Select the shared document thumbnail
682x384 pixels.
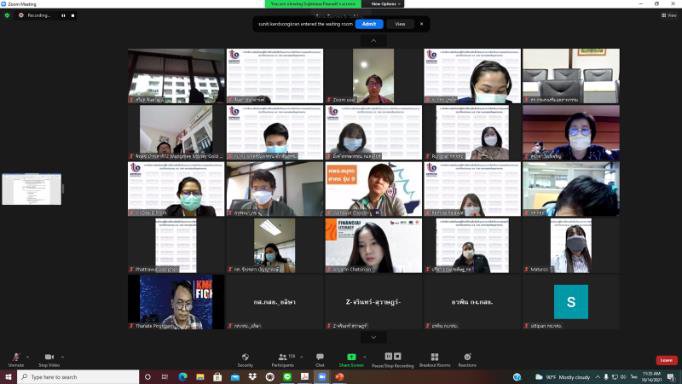click(x=32, y=189)
